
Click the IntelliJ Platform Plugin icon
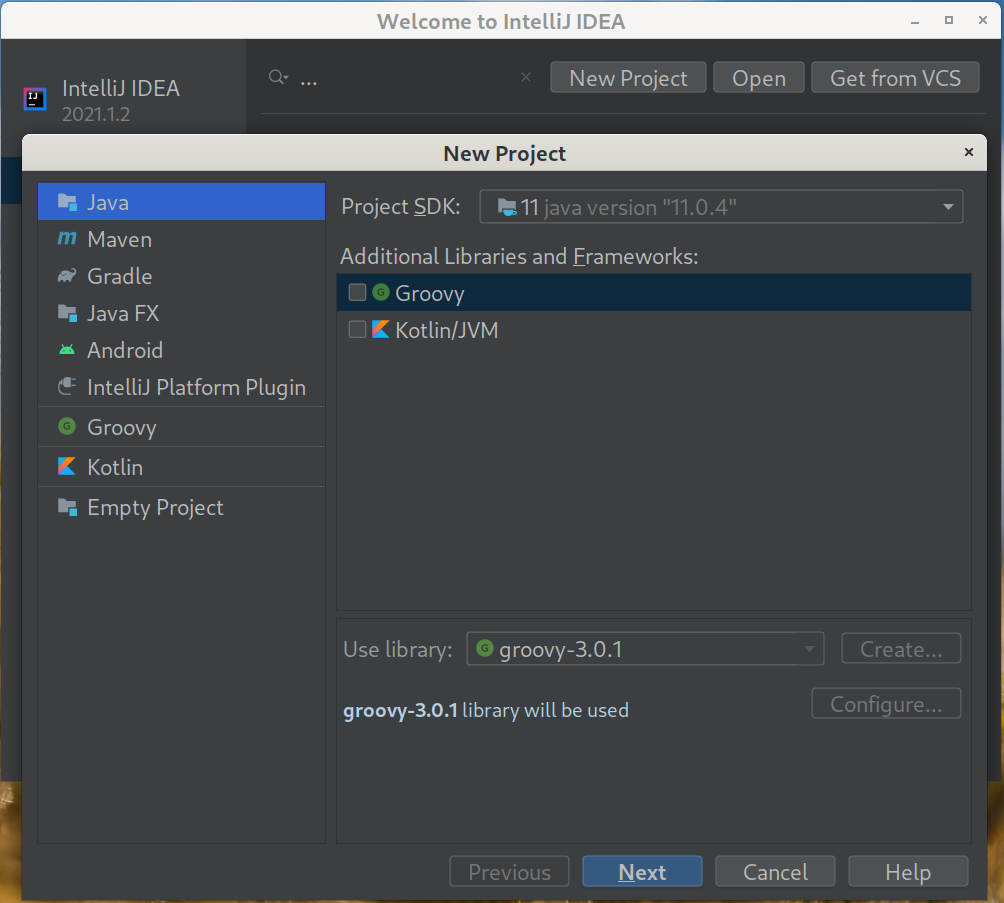66,387
